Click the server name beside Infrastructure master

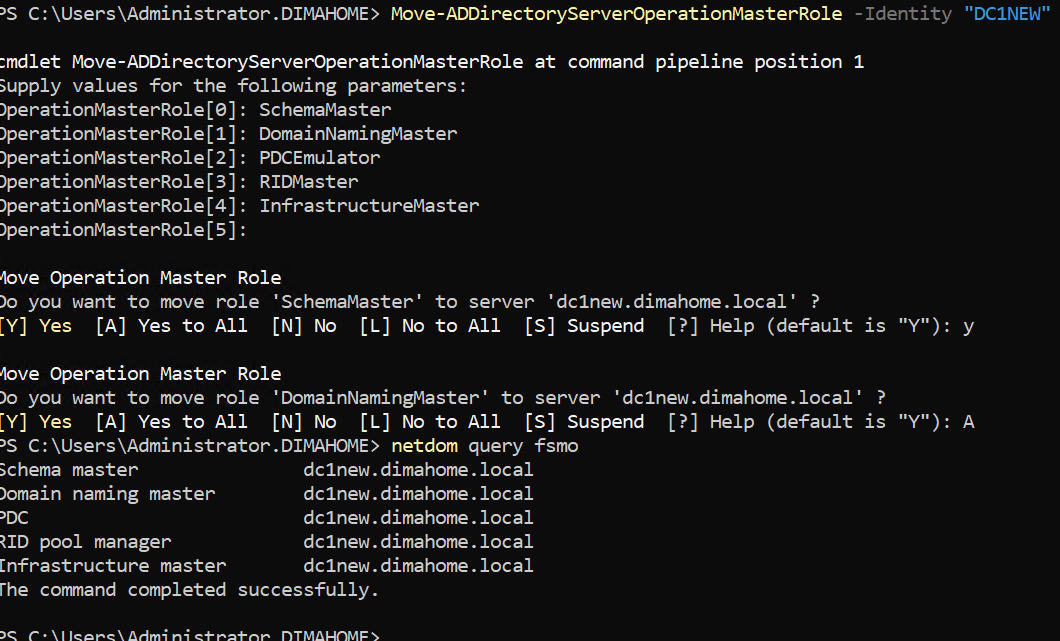pyautogui.click(x=418, y=566)
